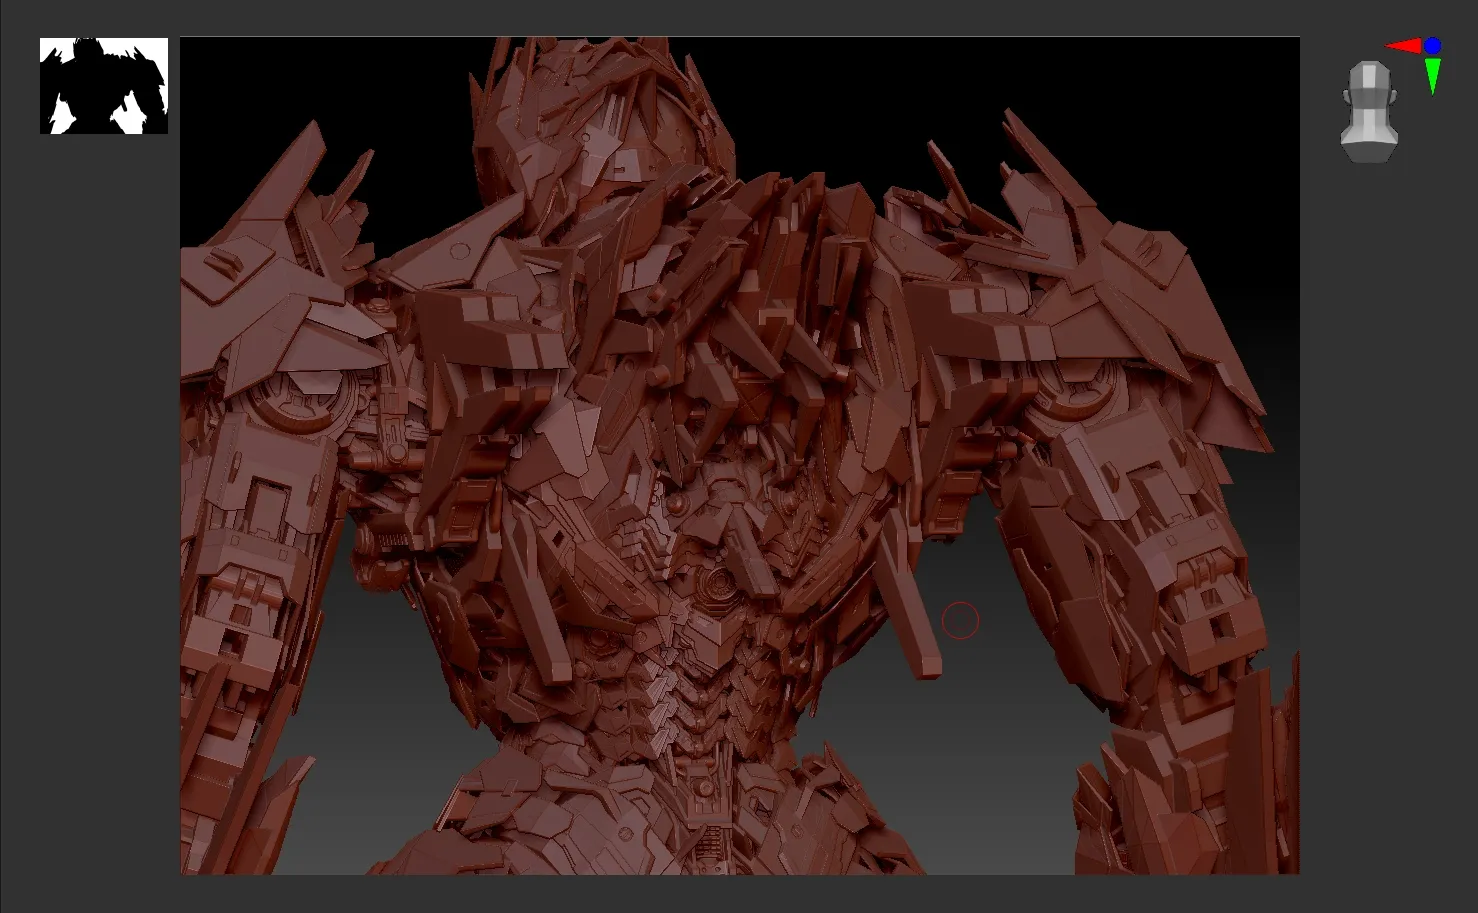
Task: Click the striped armor block on right chest
Action: pyautogui.click(x=990, y=325)
